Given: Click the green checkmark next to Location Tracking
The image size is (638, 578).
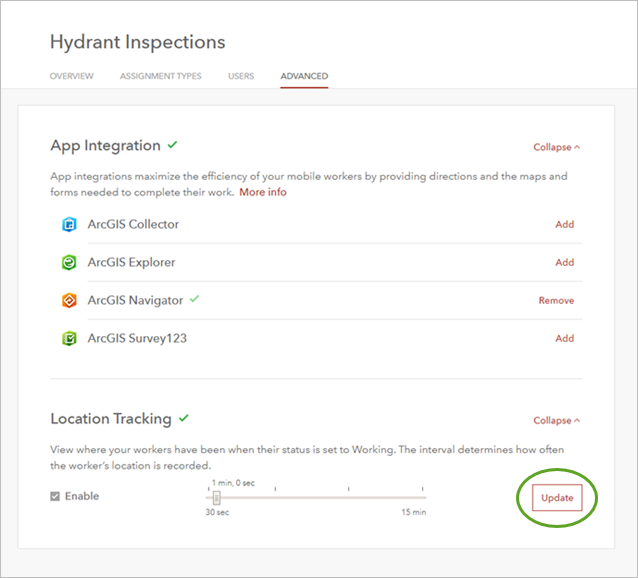Looking at the screenshot, I should 184,418.
